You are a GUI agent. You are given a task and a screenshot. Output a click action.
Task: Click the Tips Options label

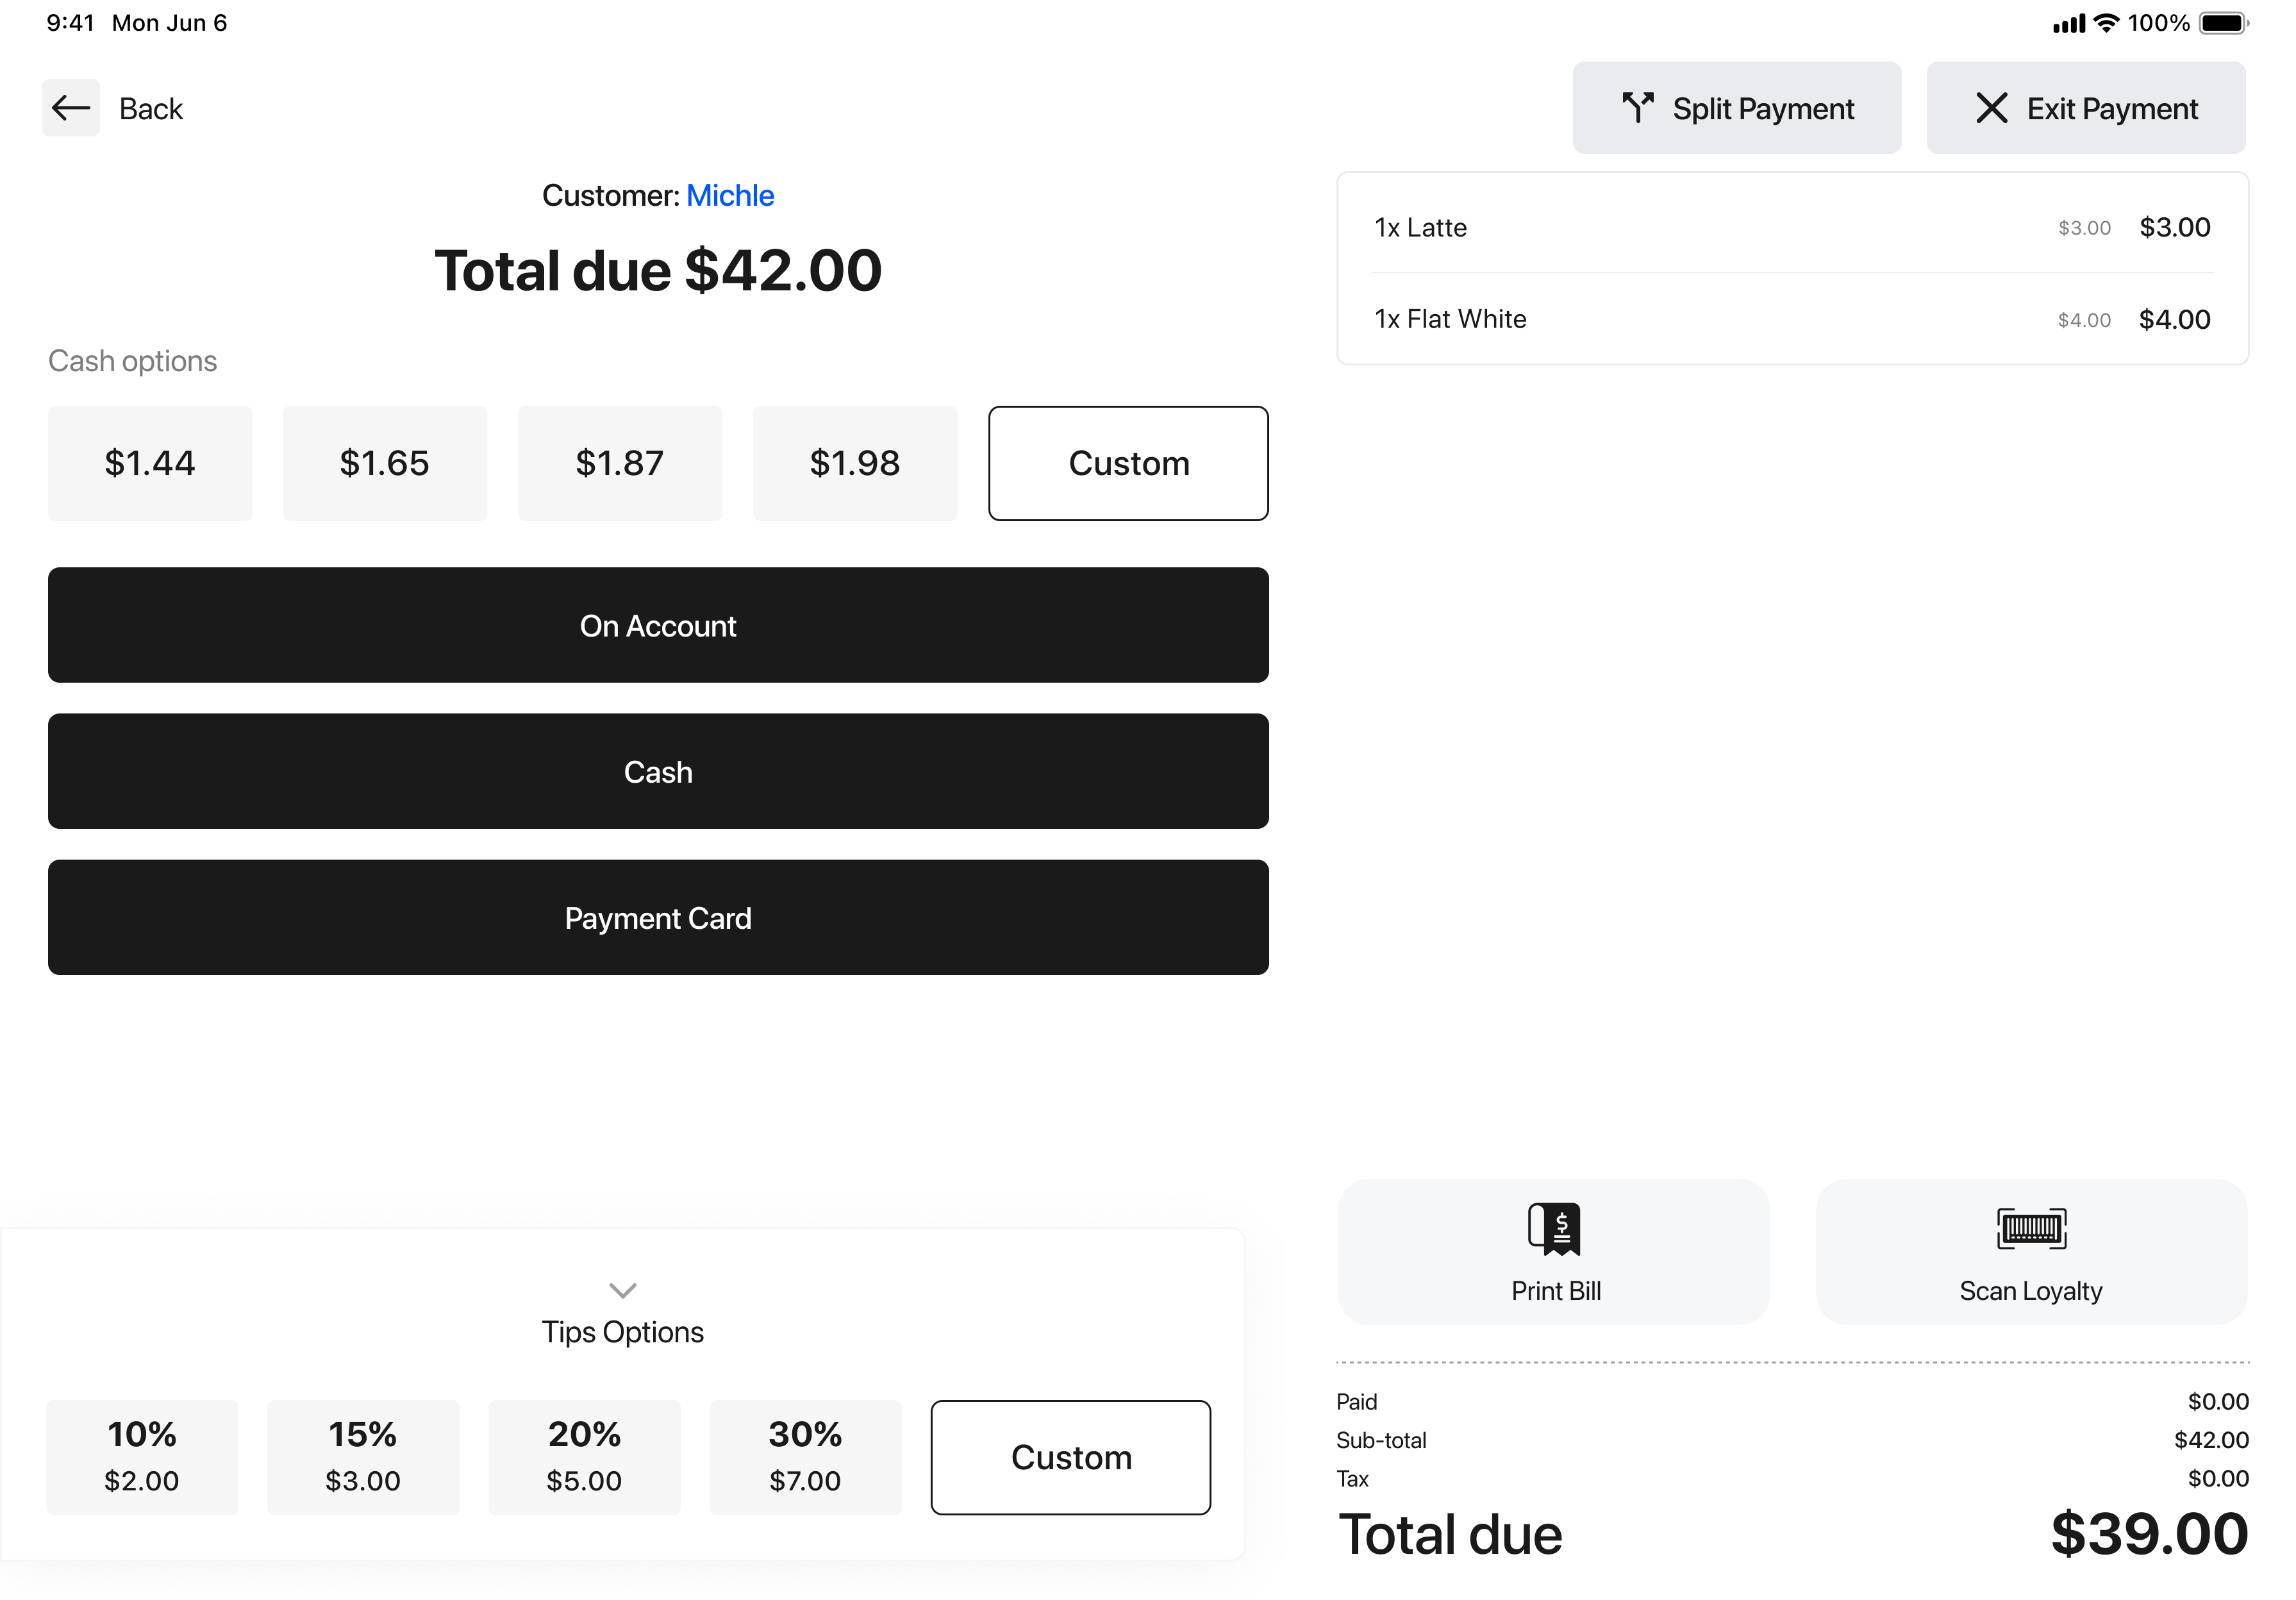[623, 1332]
